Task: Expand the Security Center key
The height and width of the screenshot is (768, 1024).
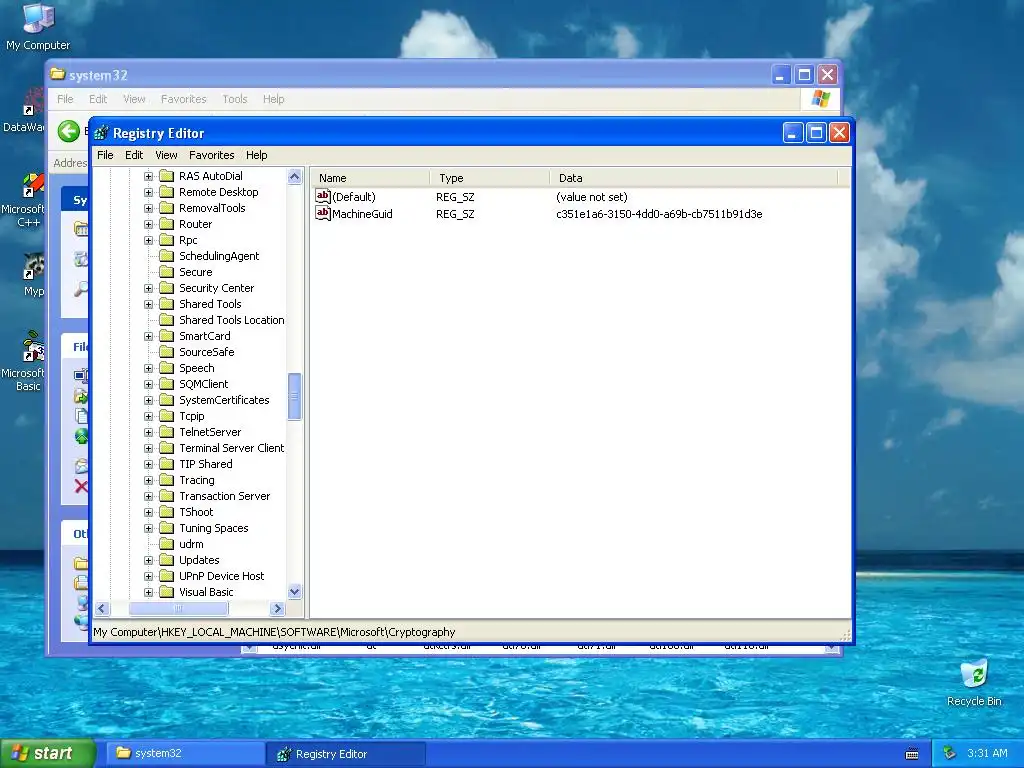Action: point(148,288)
